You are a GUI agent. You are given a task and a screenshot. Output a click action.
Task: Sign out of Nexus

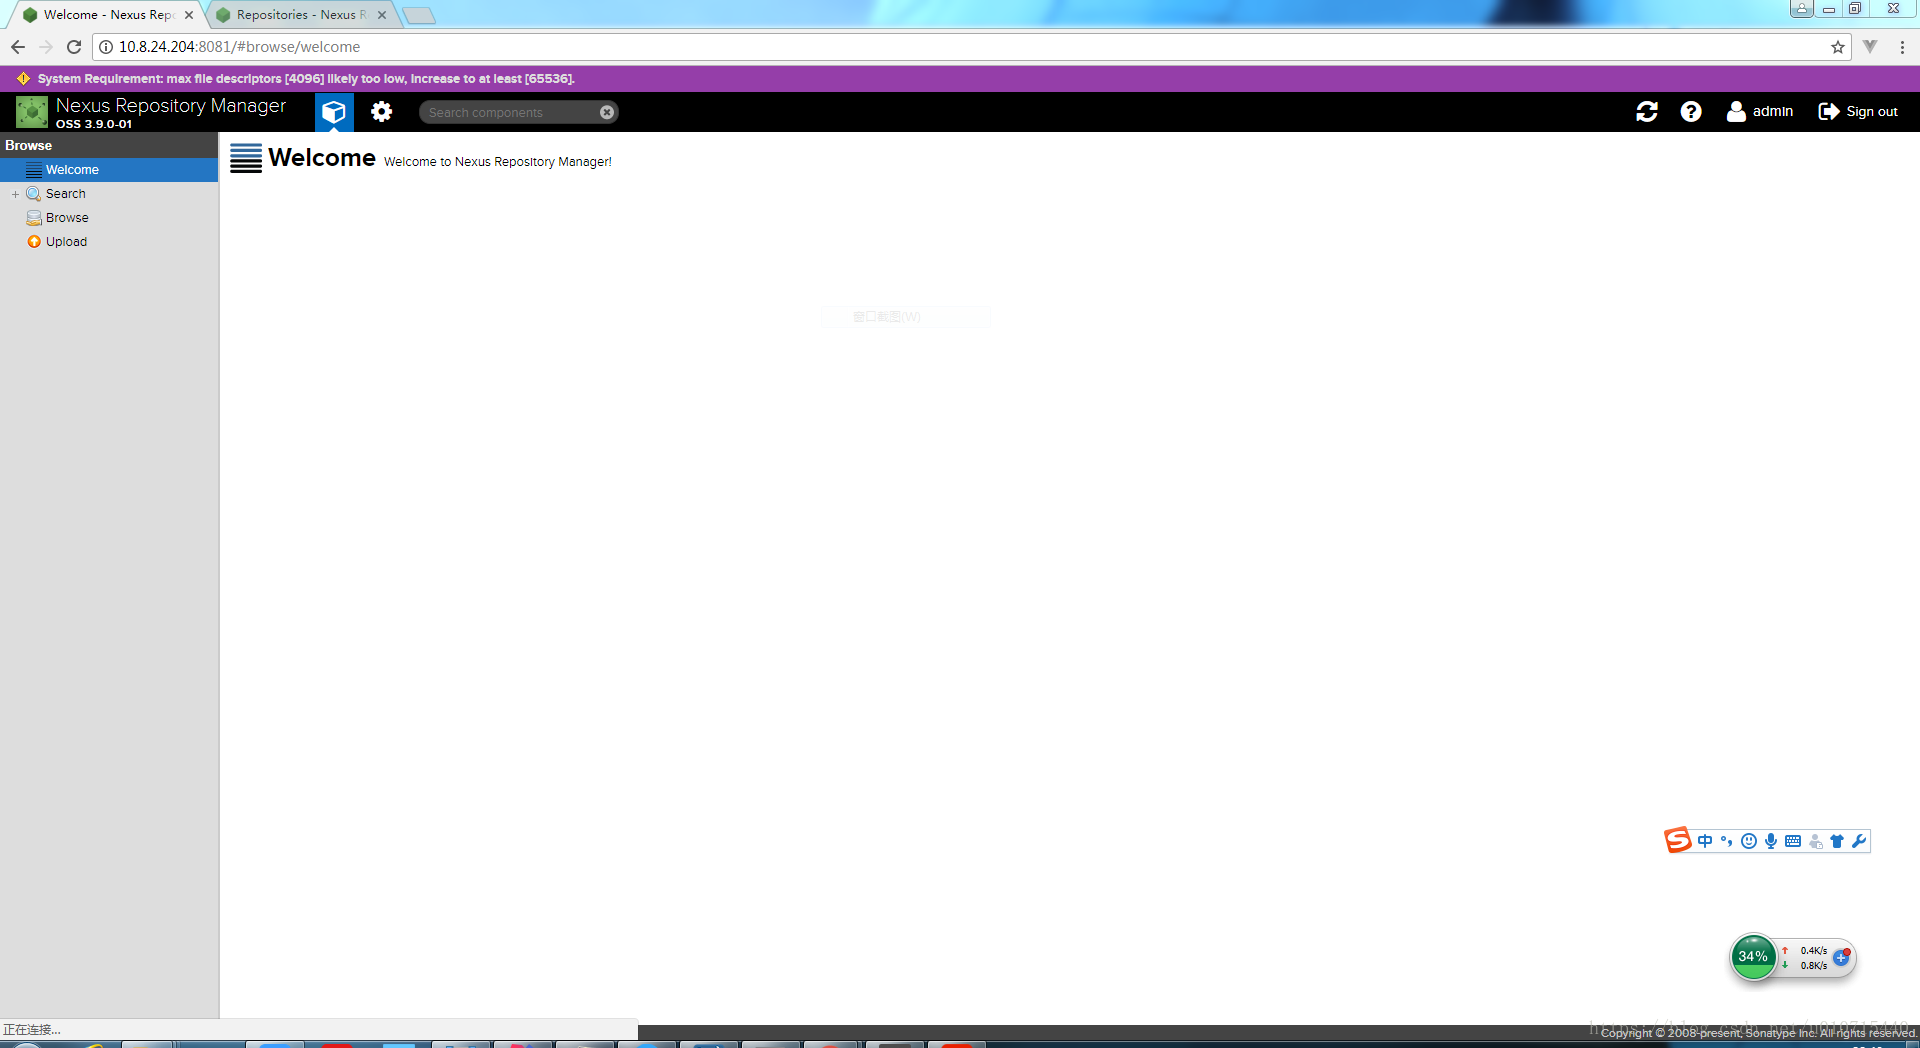(1858, 112)
